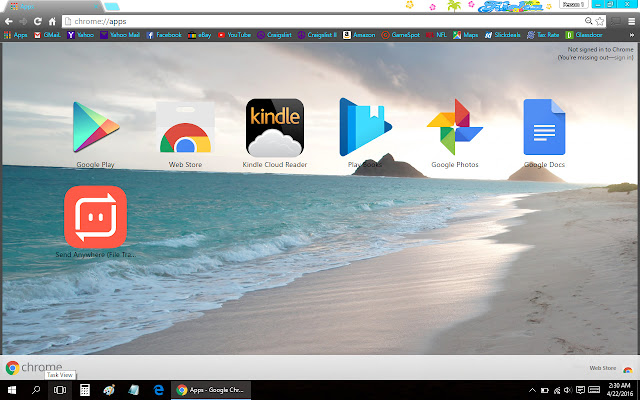This screenshot has height=400, width=640.
Task: Open the Slickdeals bookmark
Action: (x=502, y=35)
